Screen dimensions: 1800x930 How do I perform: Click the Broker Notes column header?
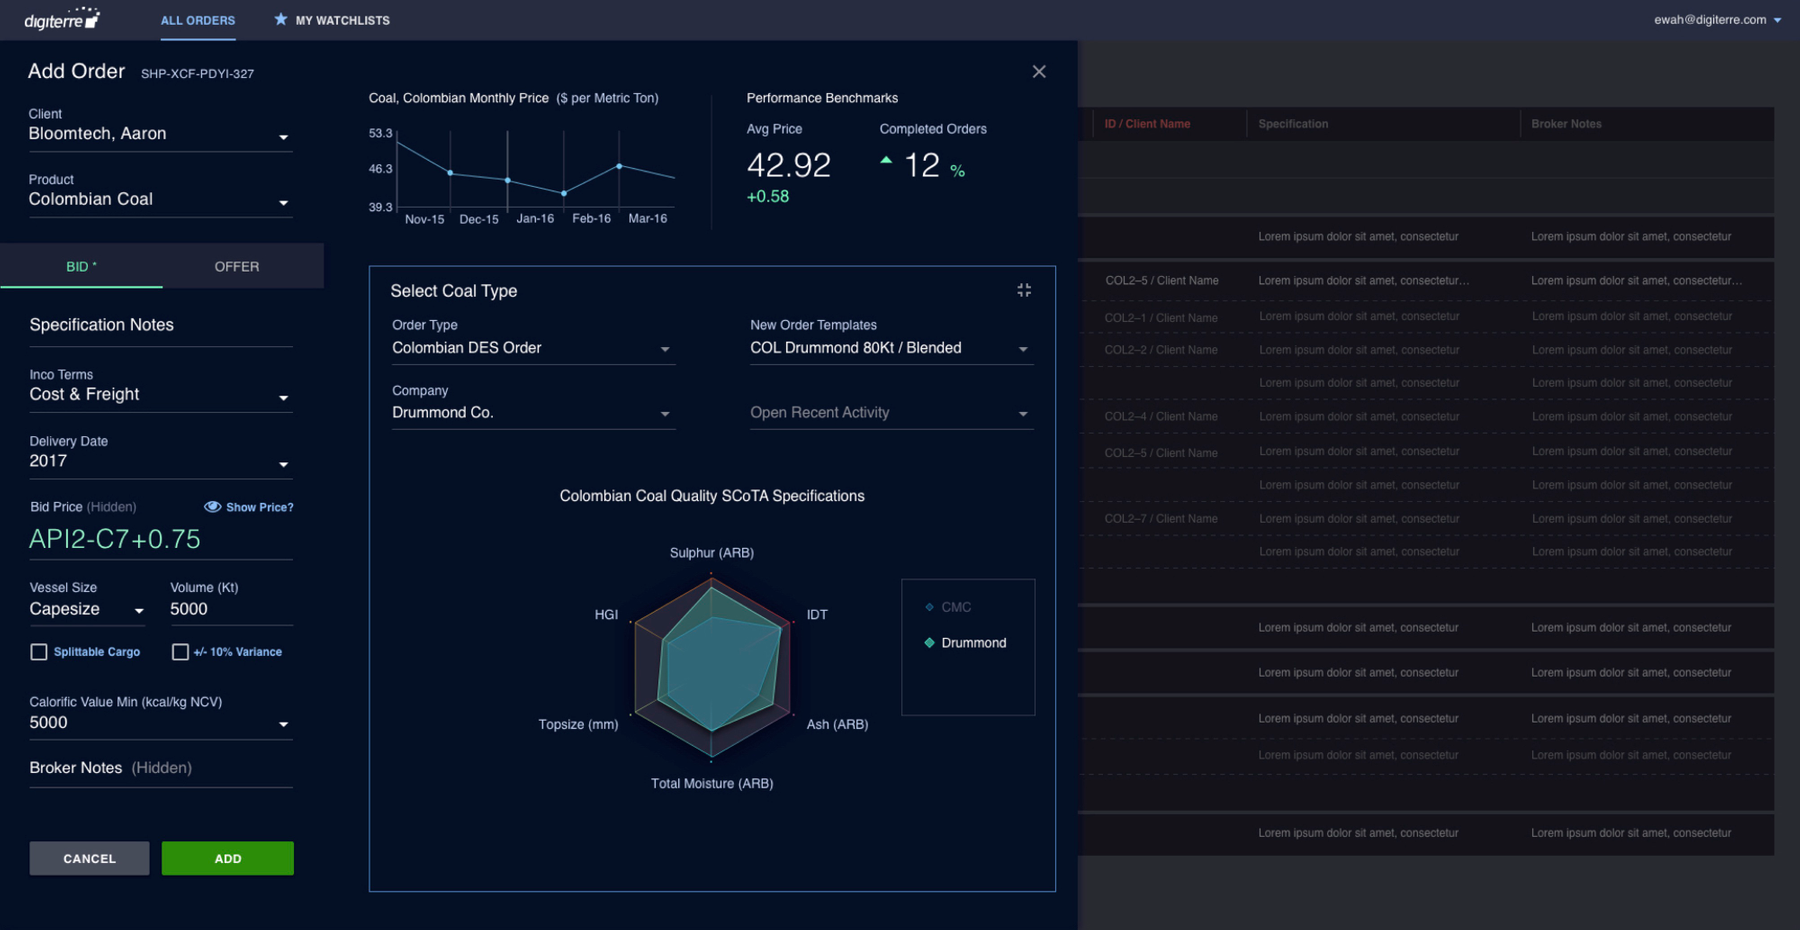1566,124
